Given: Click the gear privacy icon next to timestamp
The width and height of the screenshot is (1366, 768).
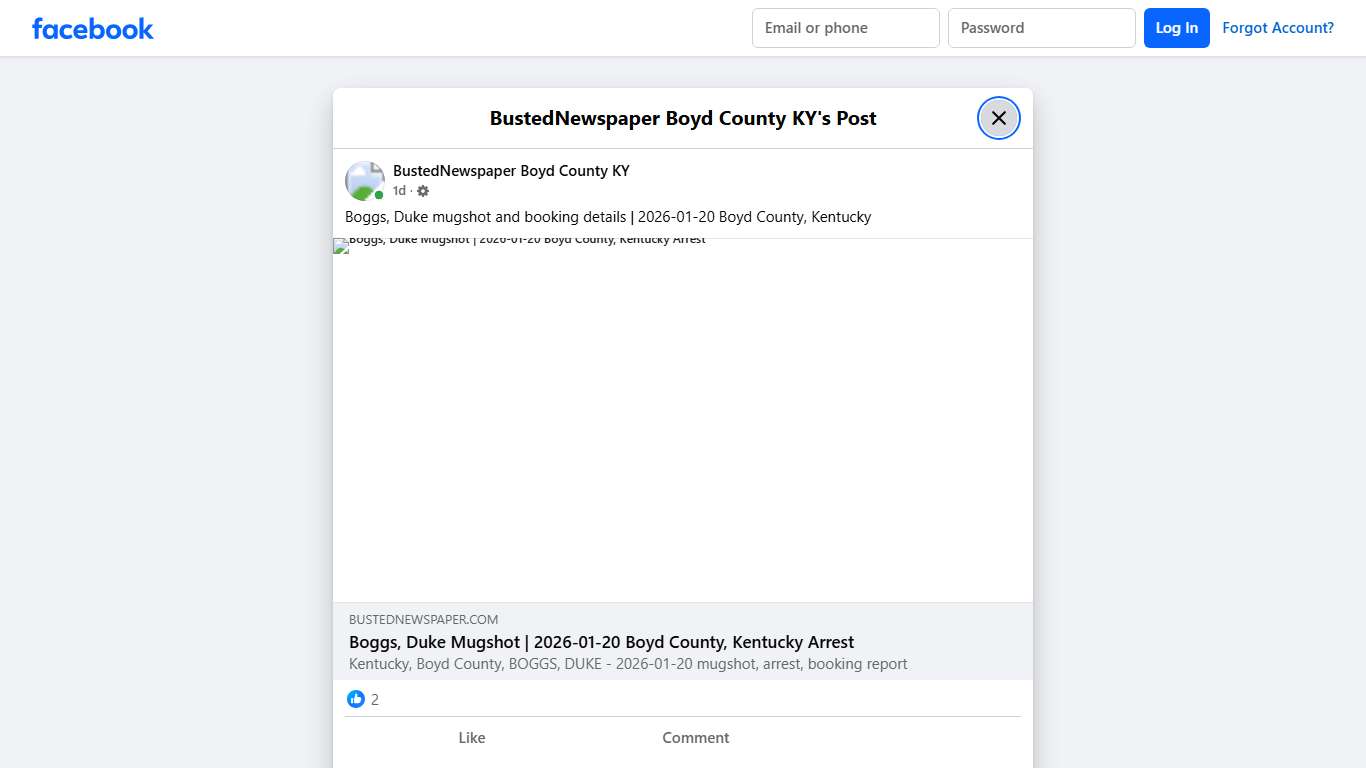Looking at the screenshot, I should [x=422, y=190].
